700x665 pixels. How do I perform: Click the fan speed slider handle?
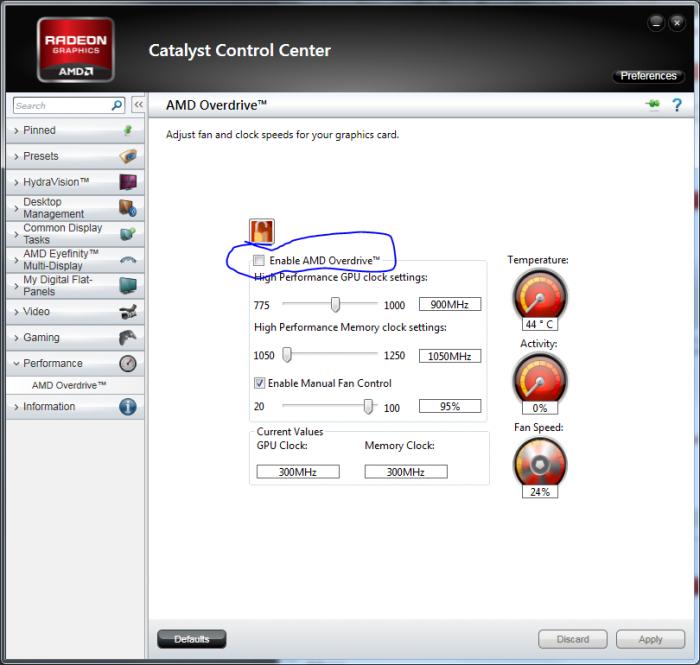click(x=368, y=406)
